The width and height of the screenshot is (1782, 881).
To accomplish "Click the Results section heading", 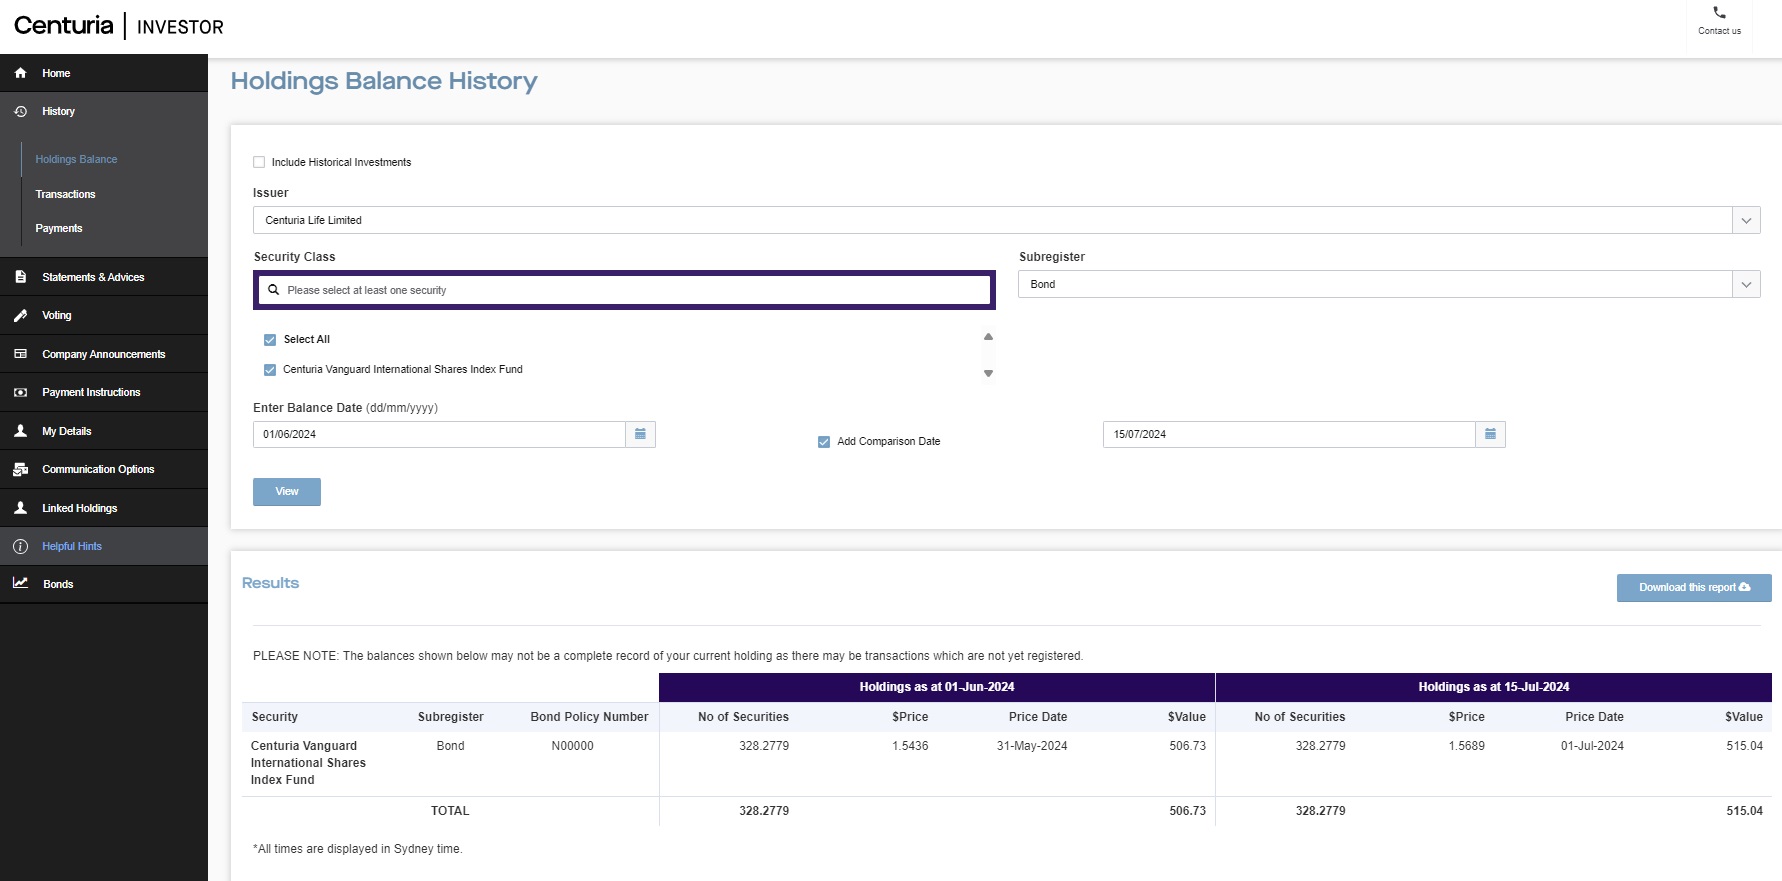I will point(270,583).
